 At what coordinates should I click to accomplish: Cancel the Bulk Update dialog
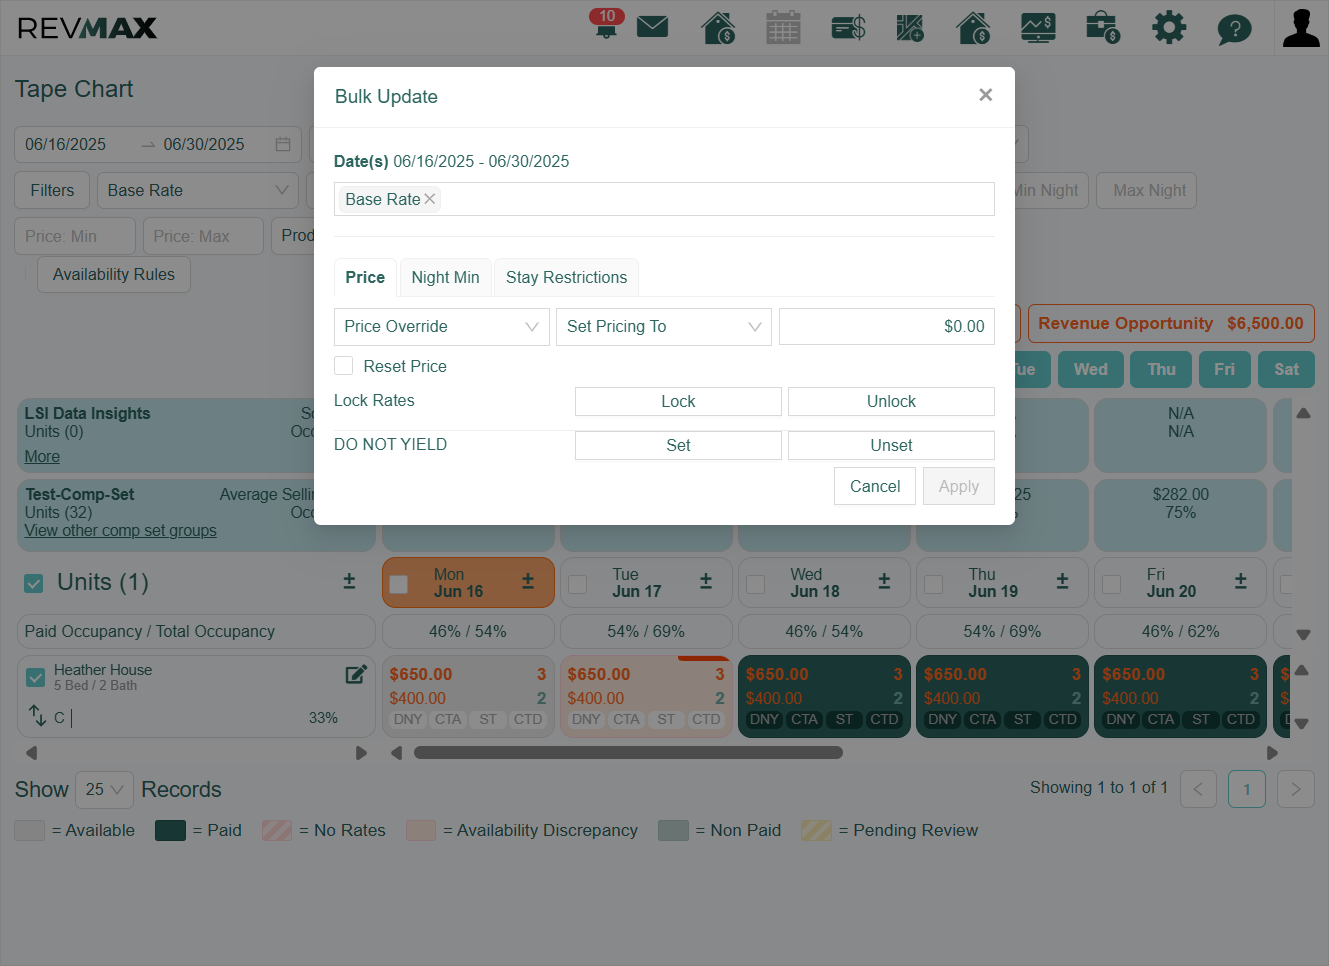coord(875,486)
